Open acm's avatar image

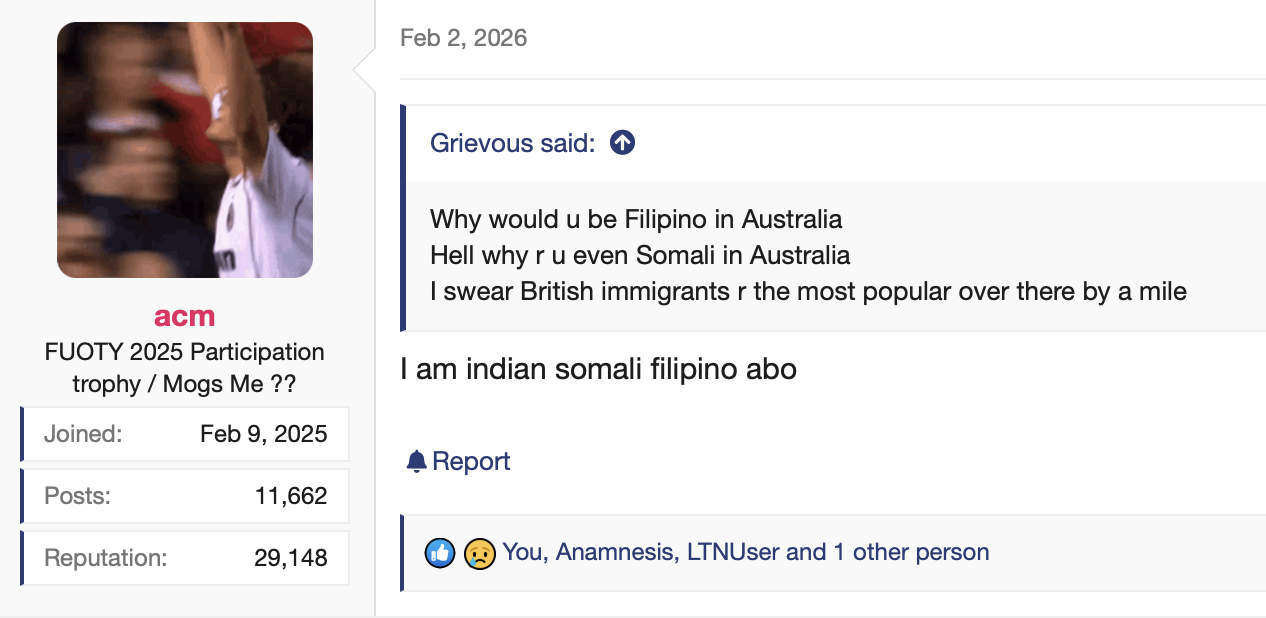185,150
